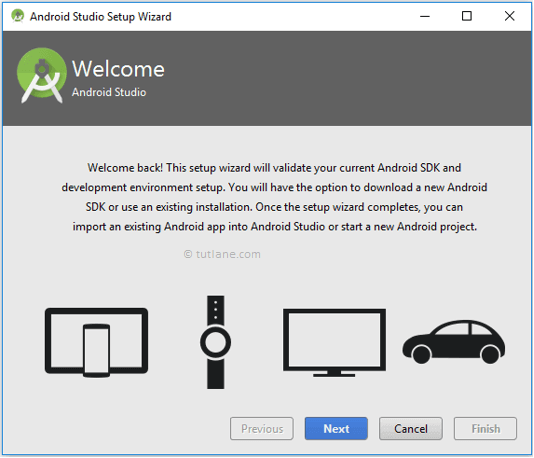Click the Android Studio subtitle under Welcome
Screen dimensions: 534x458
109,92
